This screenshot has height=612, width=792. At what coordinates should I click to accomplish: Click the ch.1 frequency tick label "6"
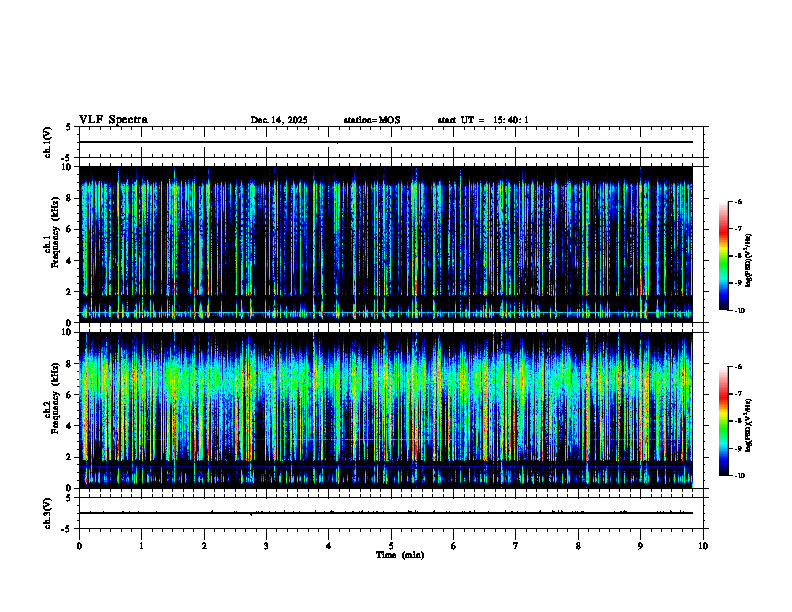coord(70,229)
